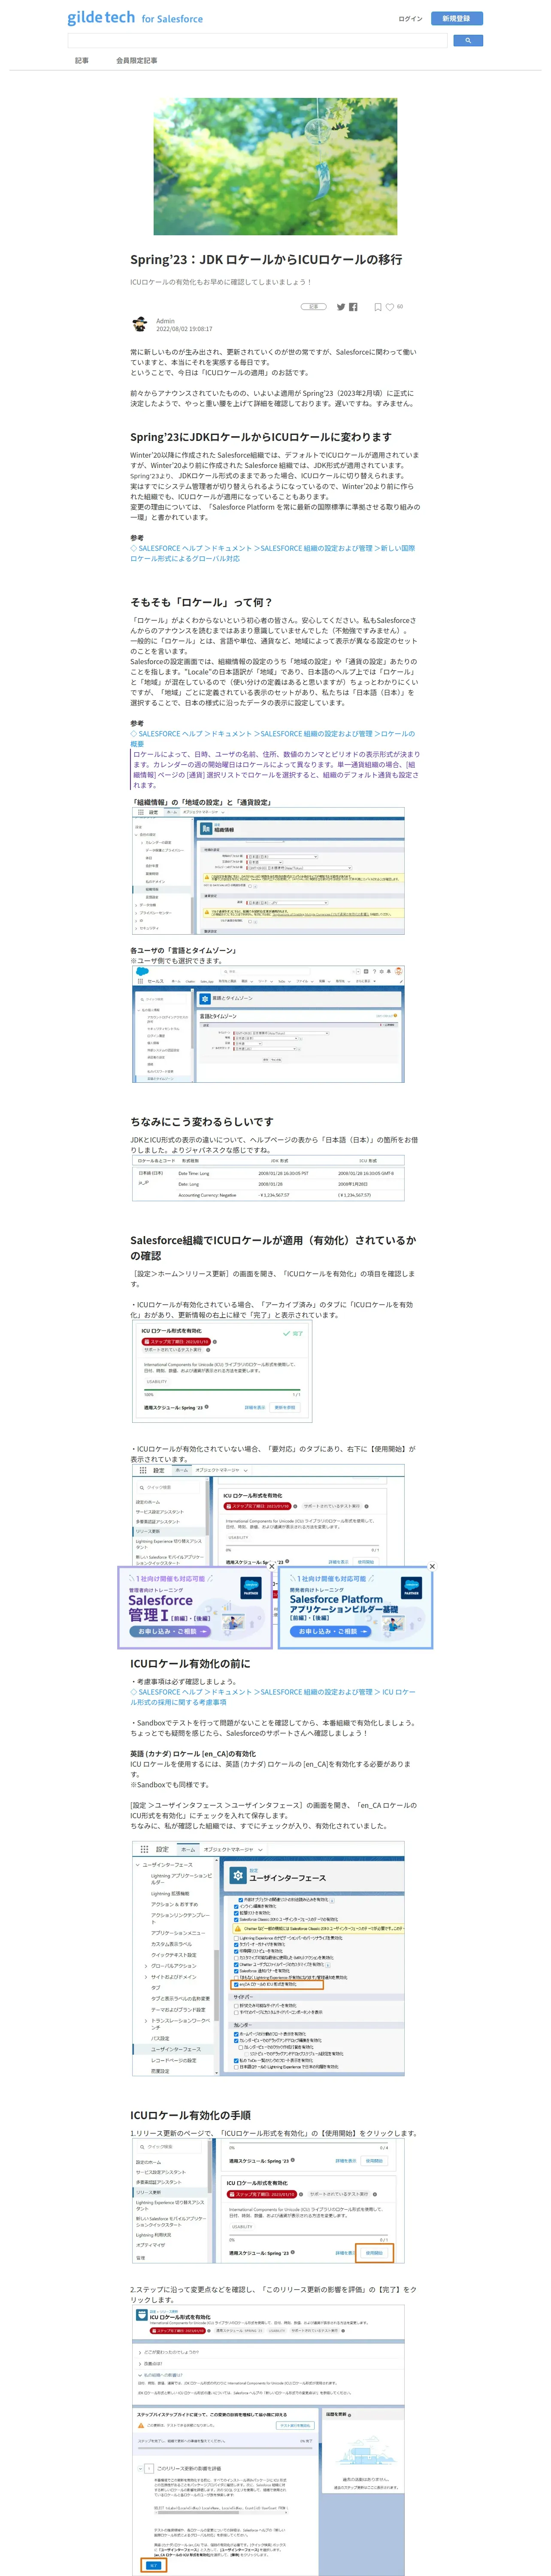Close the Salesforce 管理Ⅰ banner ad
Viewport: 551px width, 2576px height.
coord(271,1566)
